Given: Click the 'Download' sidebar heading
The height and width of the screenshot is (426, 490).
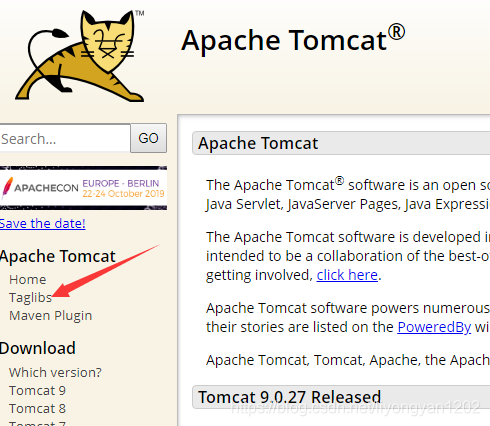Looking at the screenshot, I should 38,348.
